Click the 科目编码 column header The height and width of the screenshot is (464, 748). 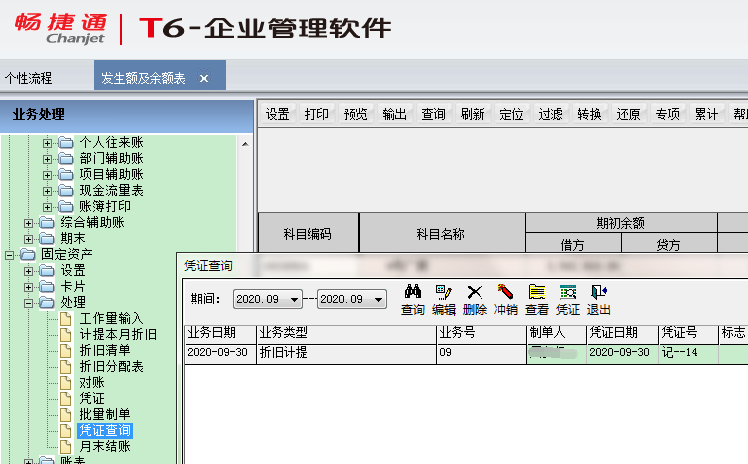point(308,234)
